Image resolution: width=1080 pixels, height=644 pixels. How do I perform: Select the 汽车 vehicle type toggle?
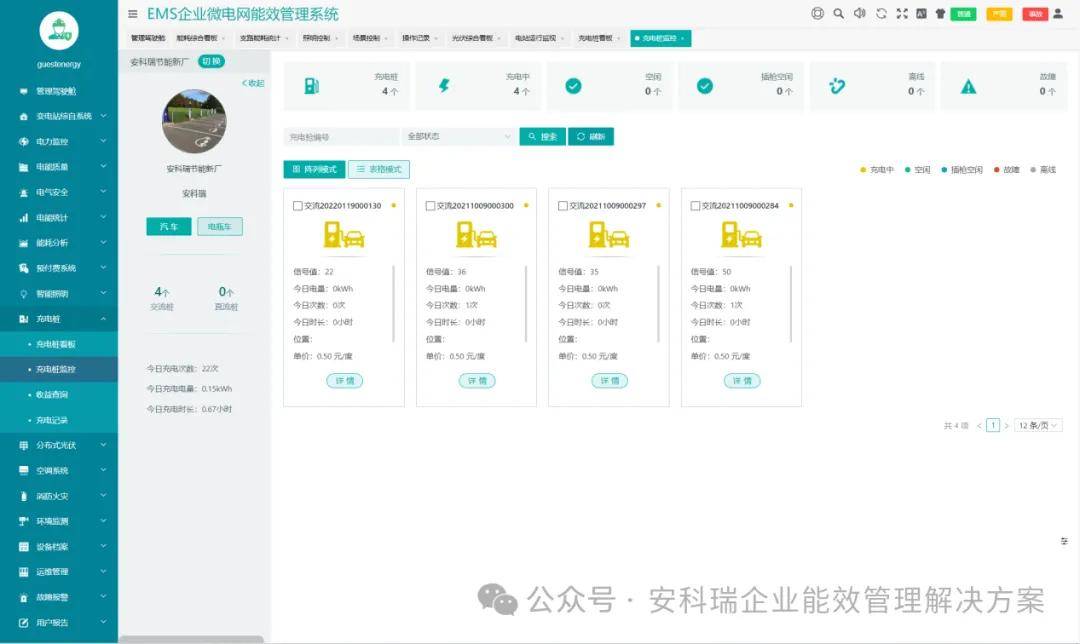pyautogui.click(x=169, y=227)
